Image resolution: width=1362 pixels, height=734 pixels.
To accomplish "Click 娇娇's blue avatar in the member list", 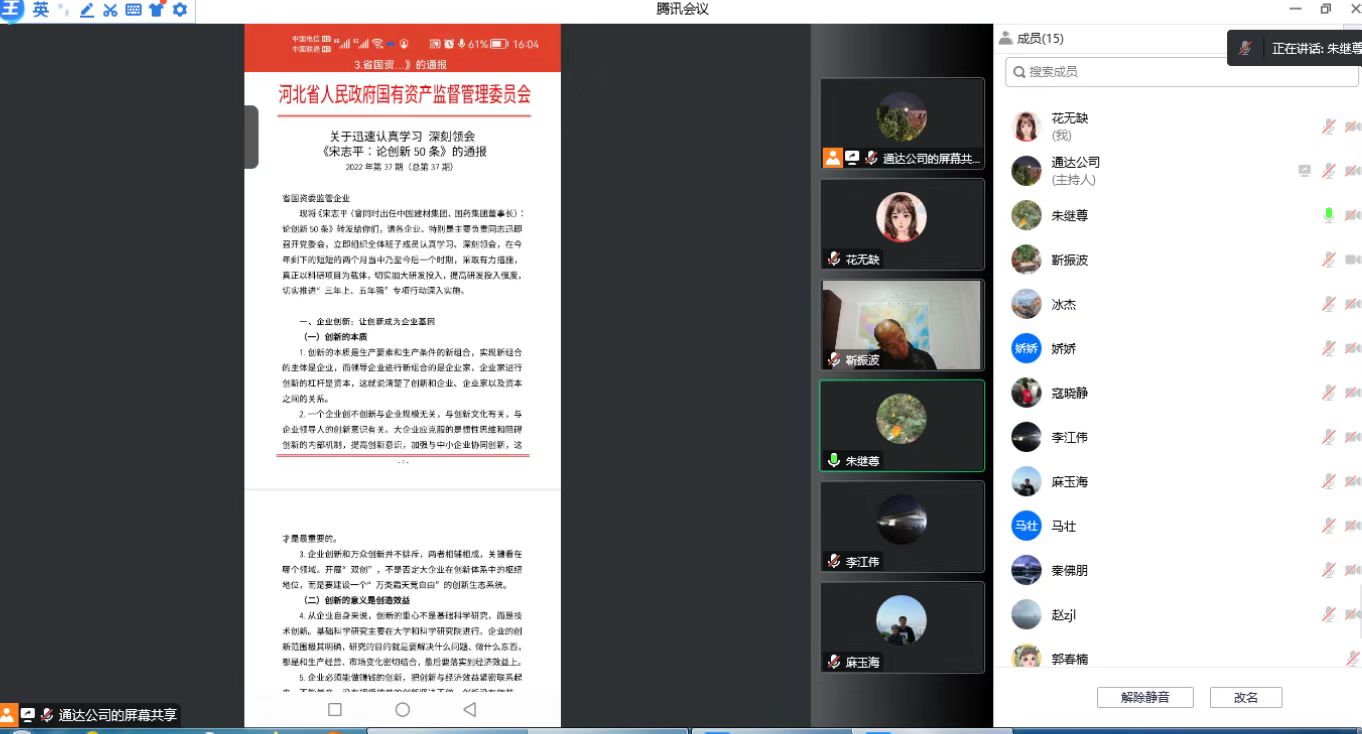I will pos(1027,348).
